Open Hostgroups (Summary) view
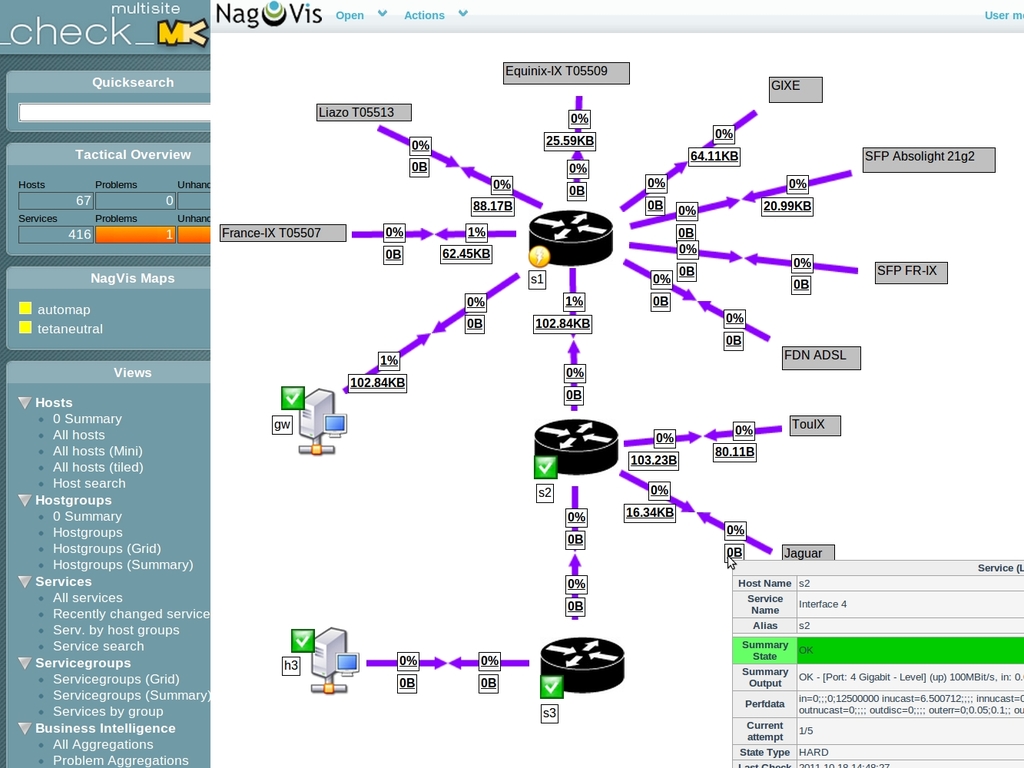The image size is (1024, 768). pos(123,565)
